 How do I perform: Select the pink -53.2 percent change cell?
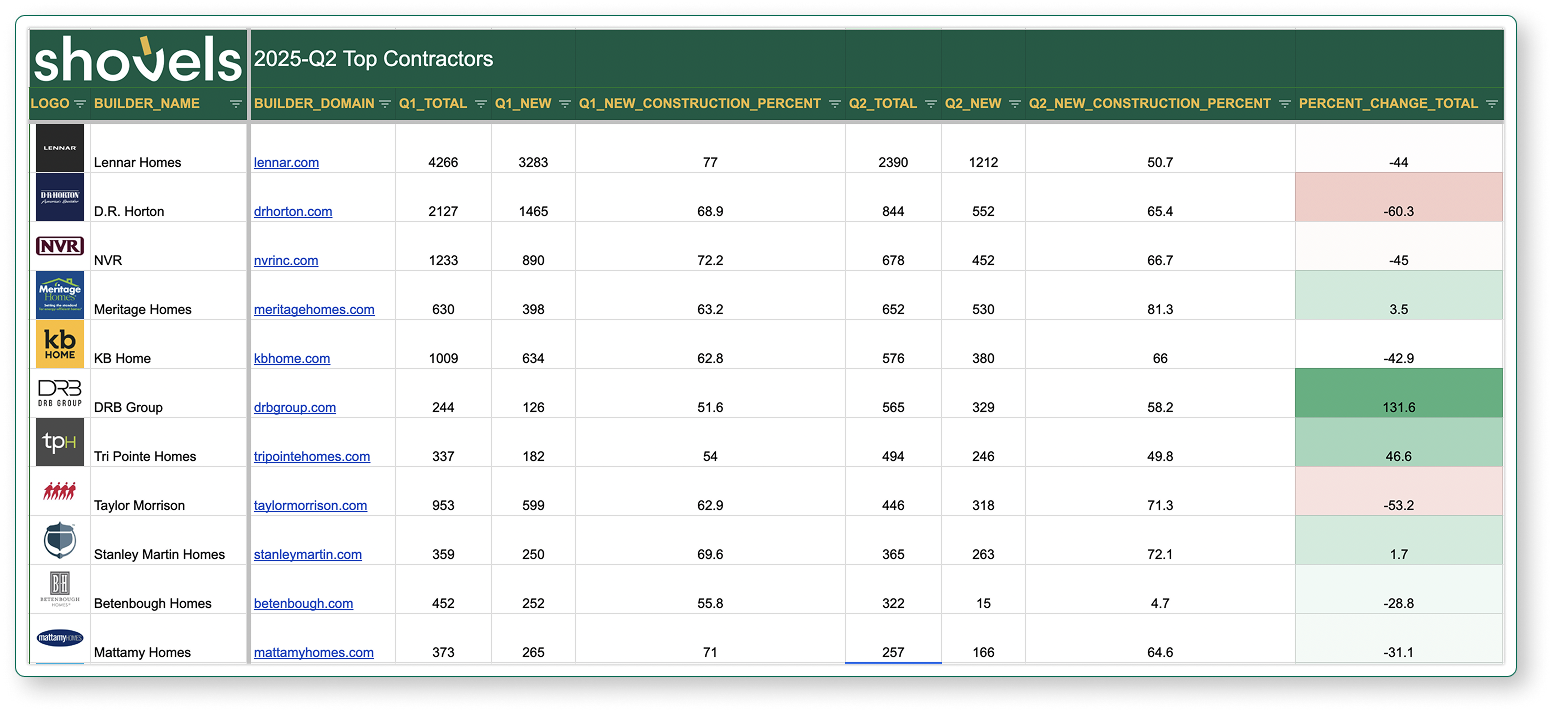coord(1399,491)
